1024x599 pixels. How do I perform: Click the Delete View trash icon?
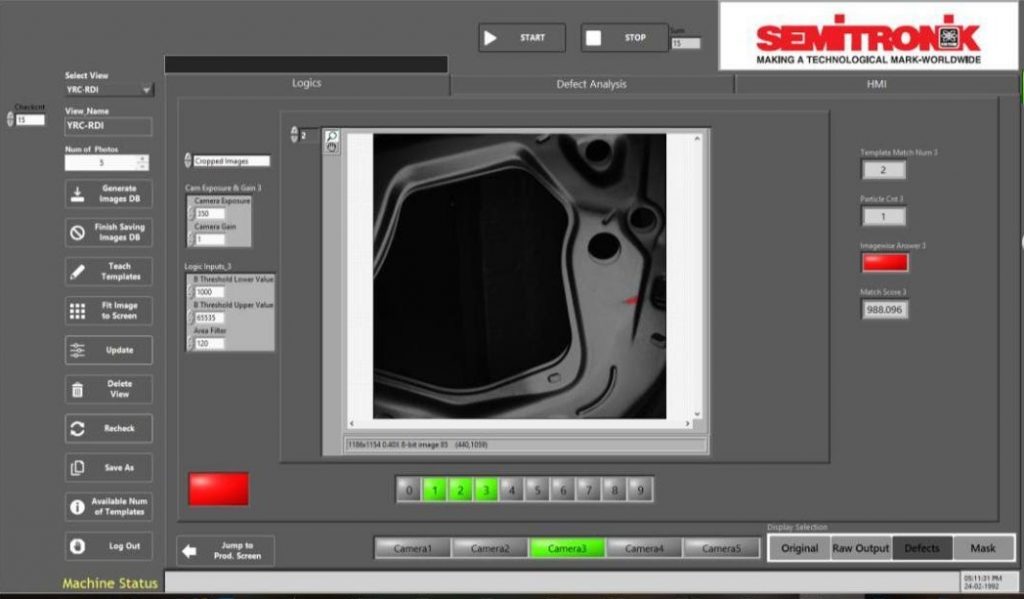[77, 389]
